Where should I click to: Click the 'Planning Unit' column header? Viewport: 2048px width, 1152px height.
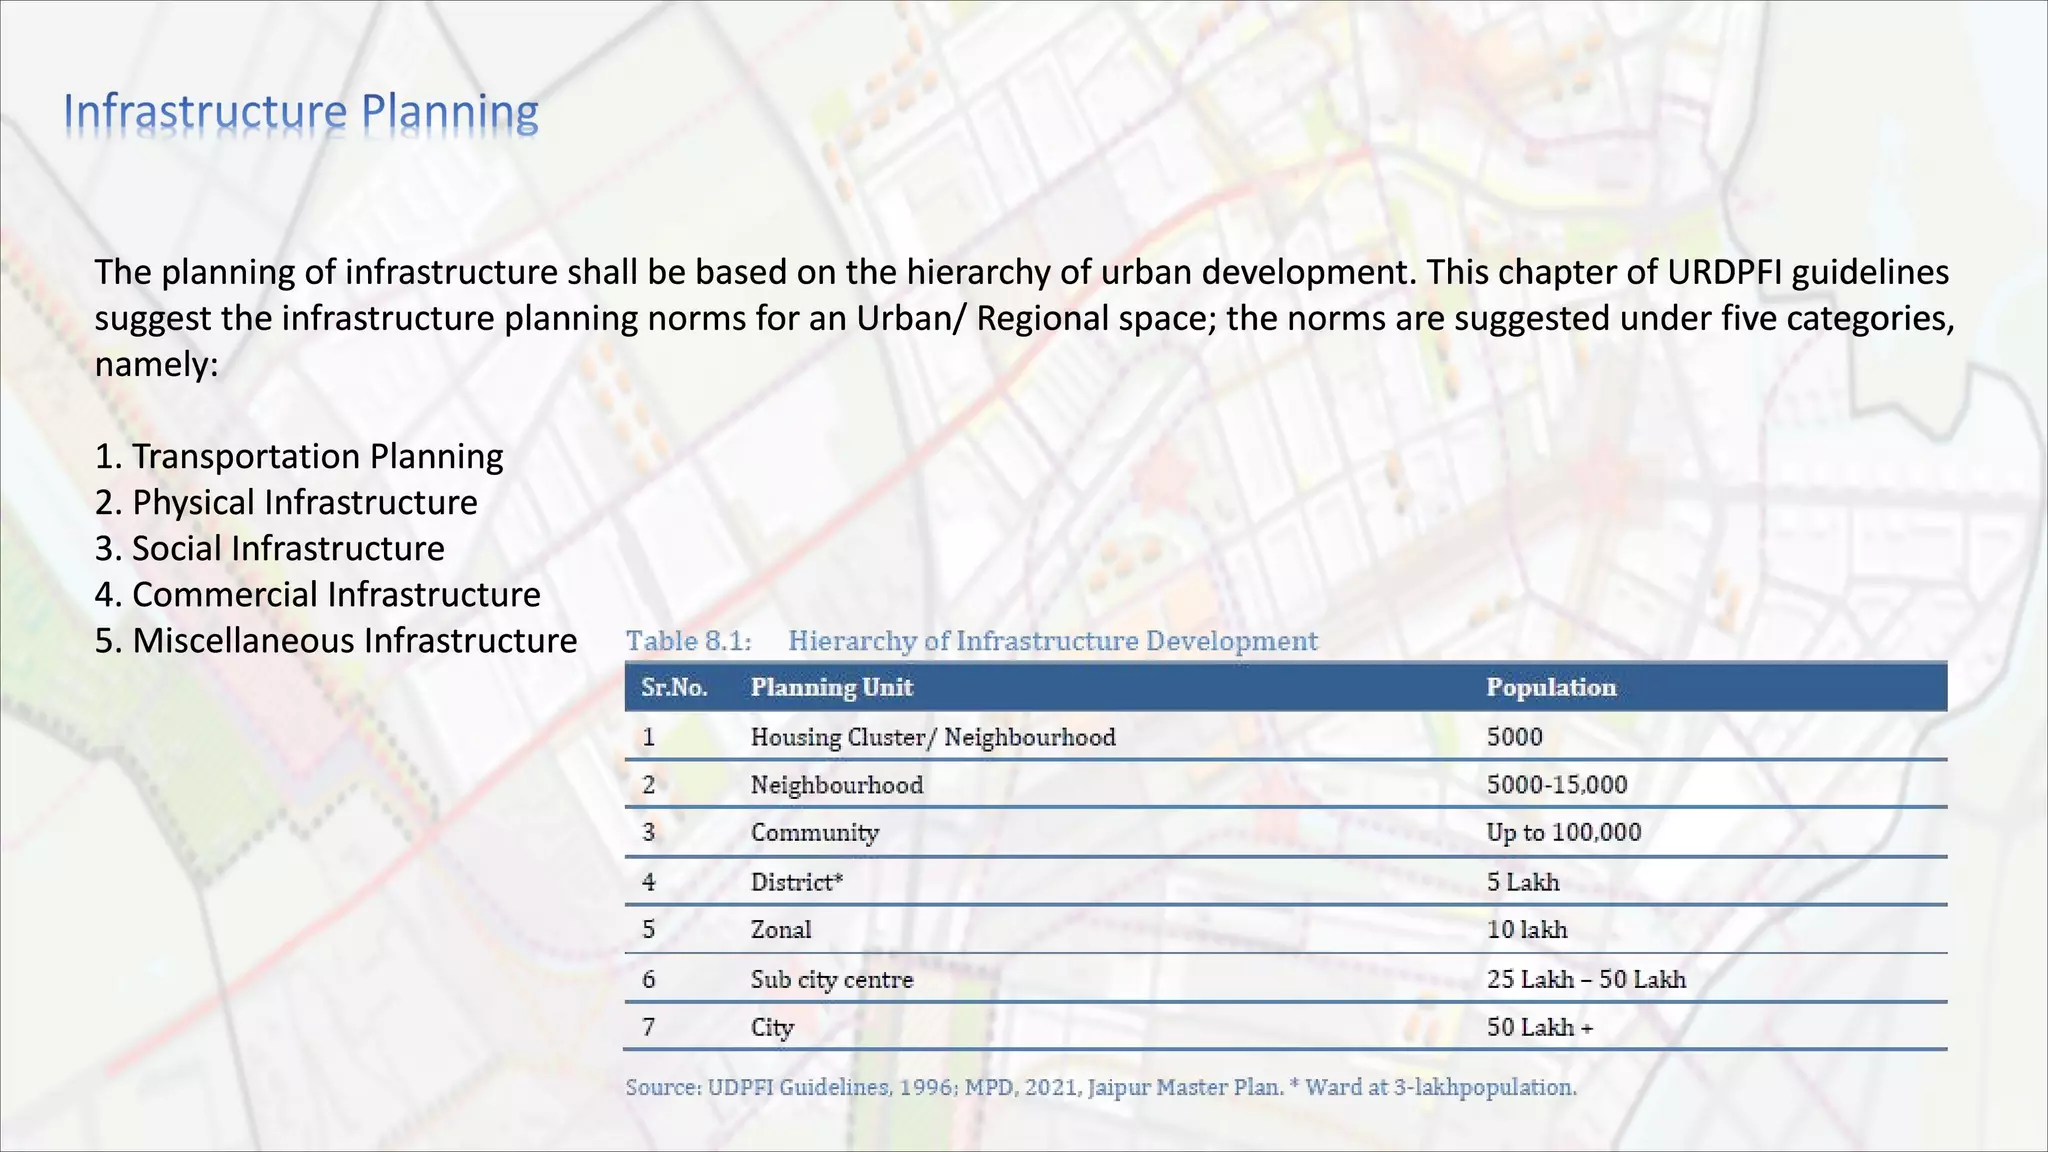[831, 688]
